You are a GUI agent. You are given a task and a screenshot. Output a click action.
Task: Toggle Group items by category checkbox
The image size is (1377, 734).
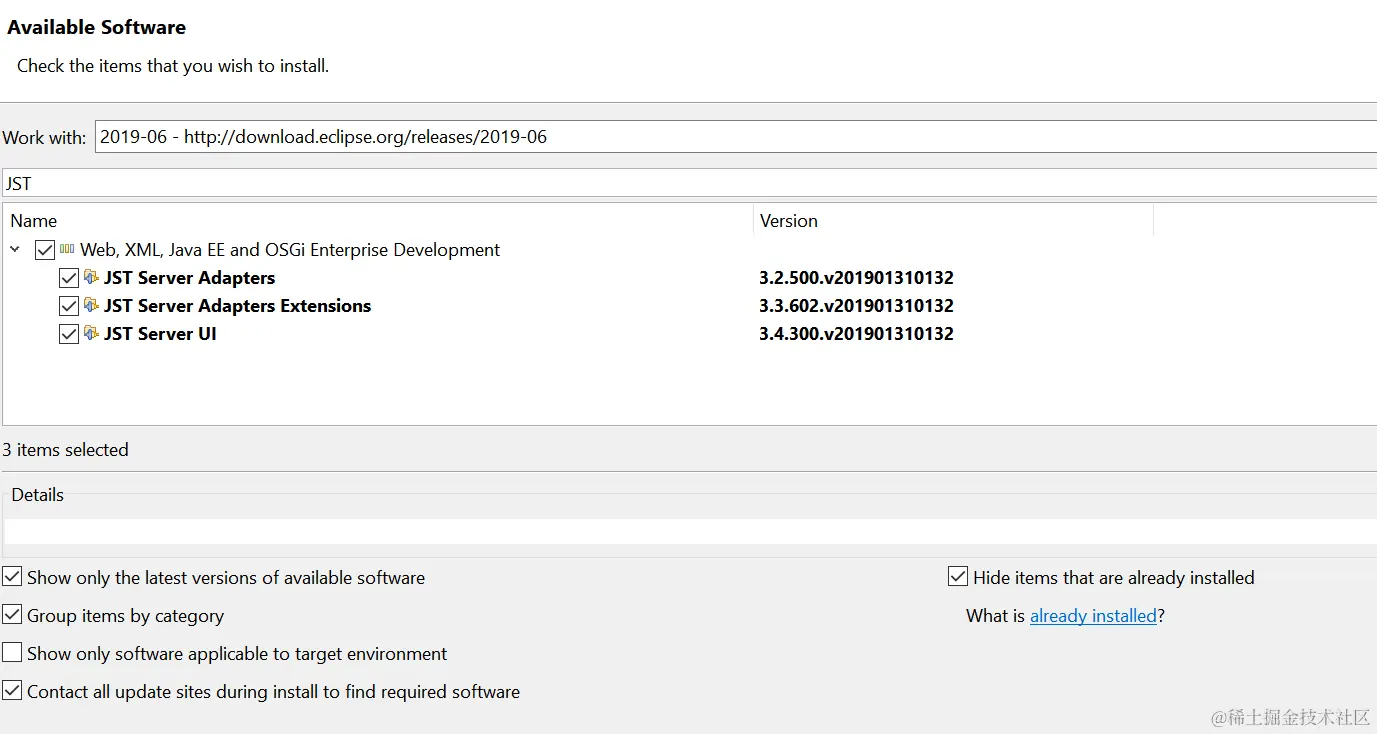click(x=12, y=615)
